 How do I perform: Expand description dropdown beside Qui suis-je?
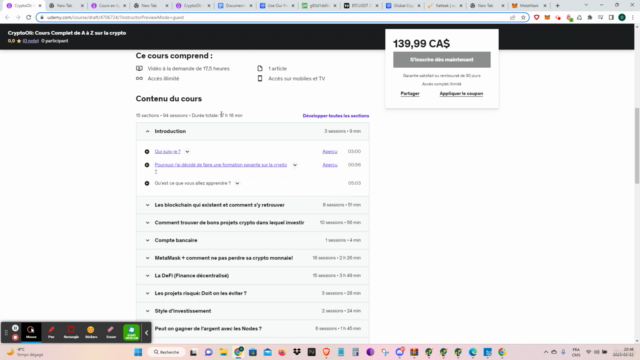click(187, 152)
